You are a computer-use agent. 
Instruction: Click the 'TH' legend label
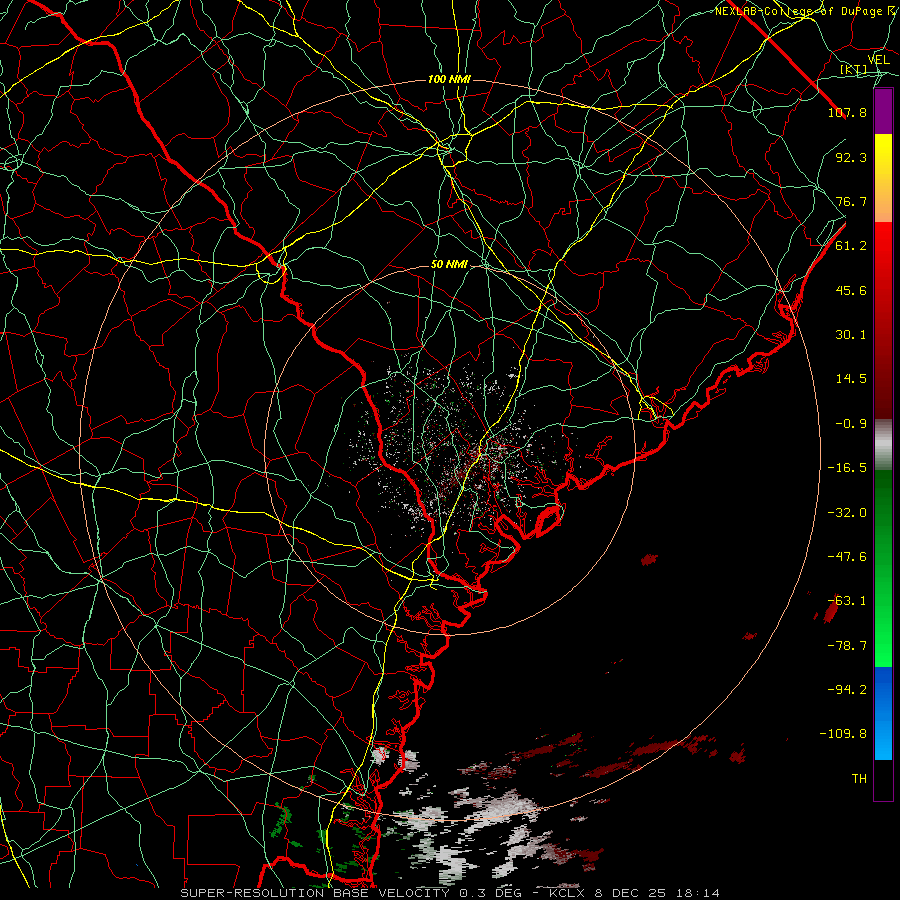[859, 779]
